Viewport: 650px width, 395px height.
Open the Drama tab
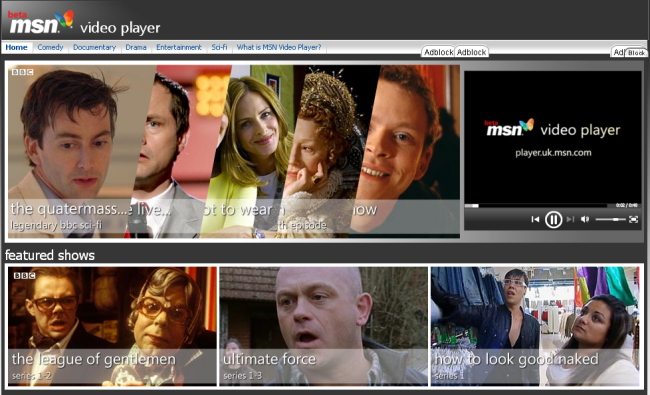click(136, 47)
